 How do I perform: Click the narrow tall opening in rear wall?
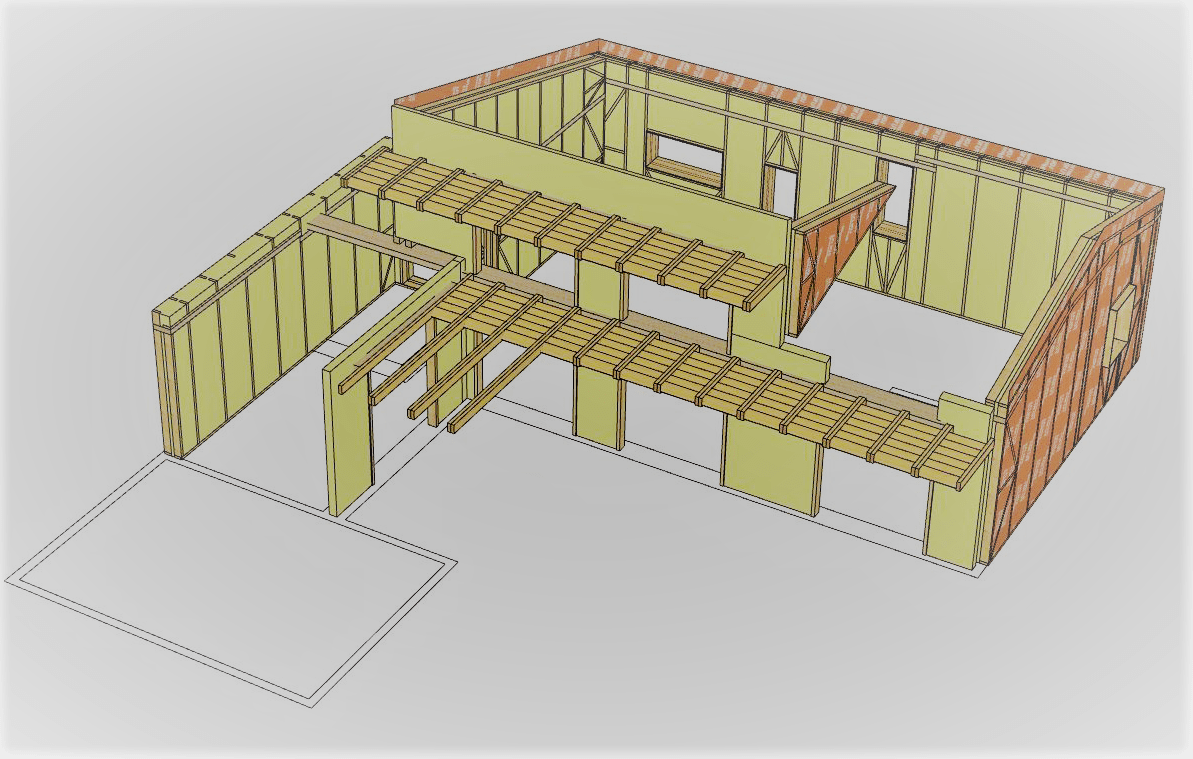(898, 190)
